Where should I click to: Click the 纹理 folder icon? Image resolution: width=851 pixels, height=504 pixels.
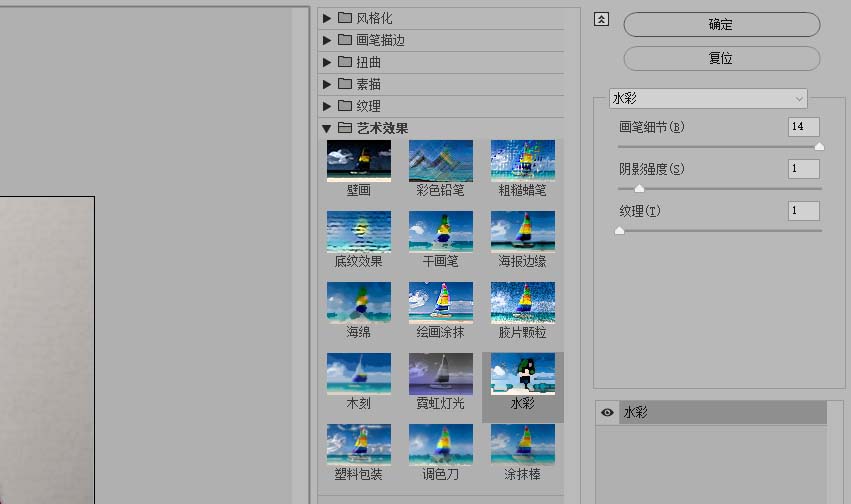[345, 106]
